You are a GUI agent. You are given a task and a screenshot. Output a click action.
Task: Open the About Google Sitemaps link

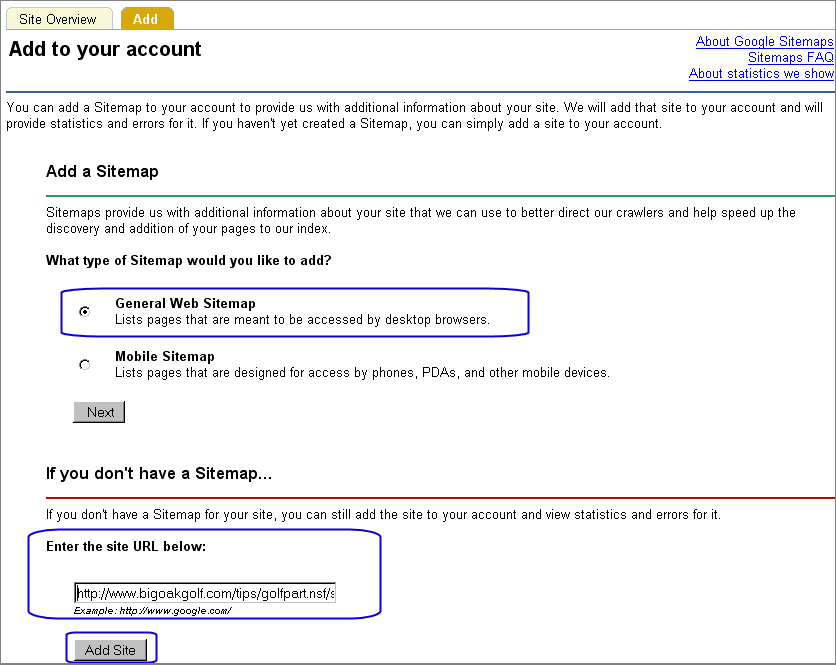(764, 42)
